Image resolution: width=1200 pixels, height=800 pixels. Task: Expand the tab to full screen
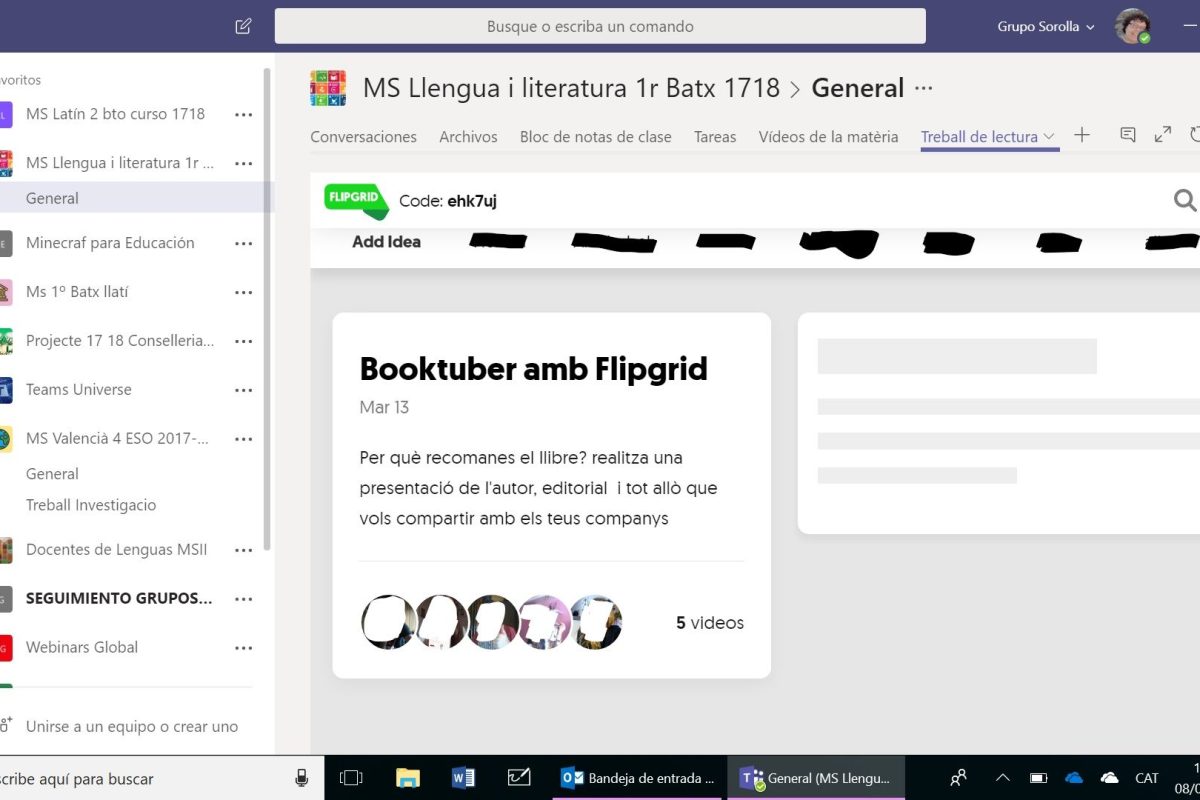tap(1163, 135)
